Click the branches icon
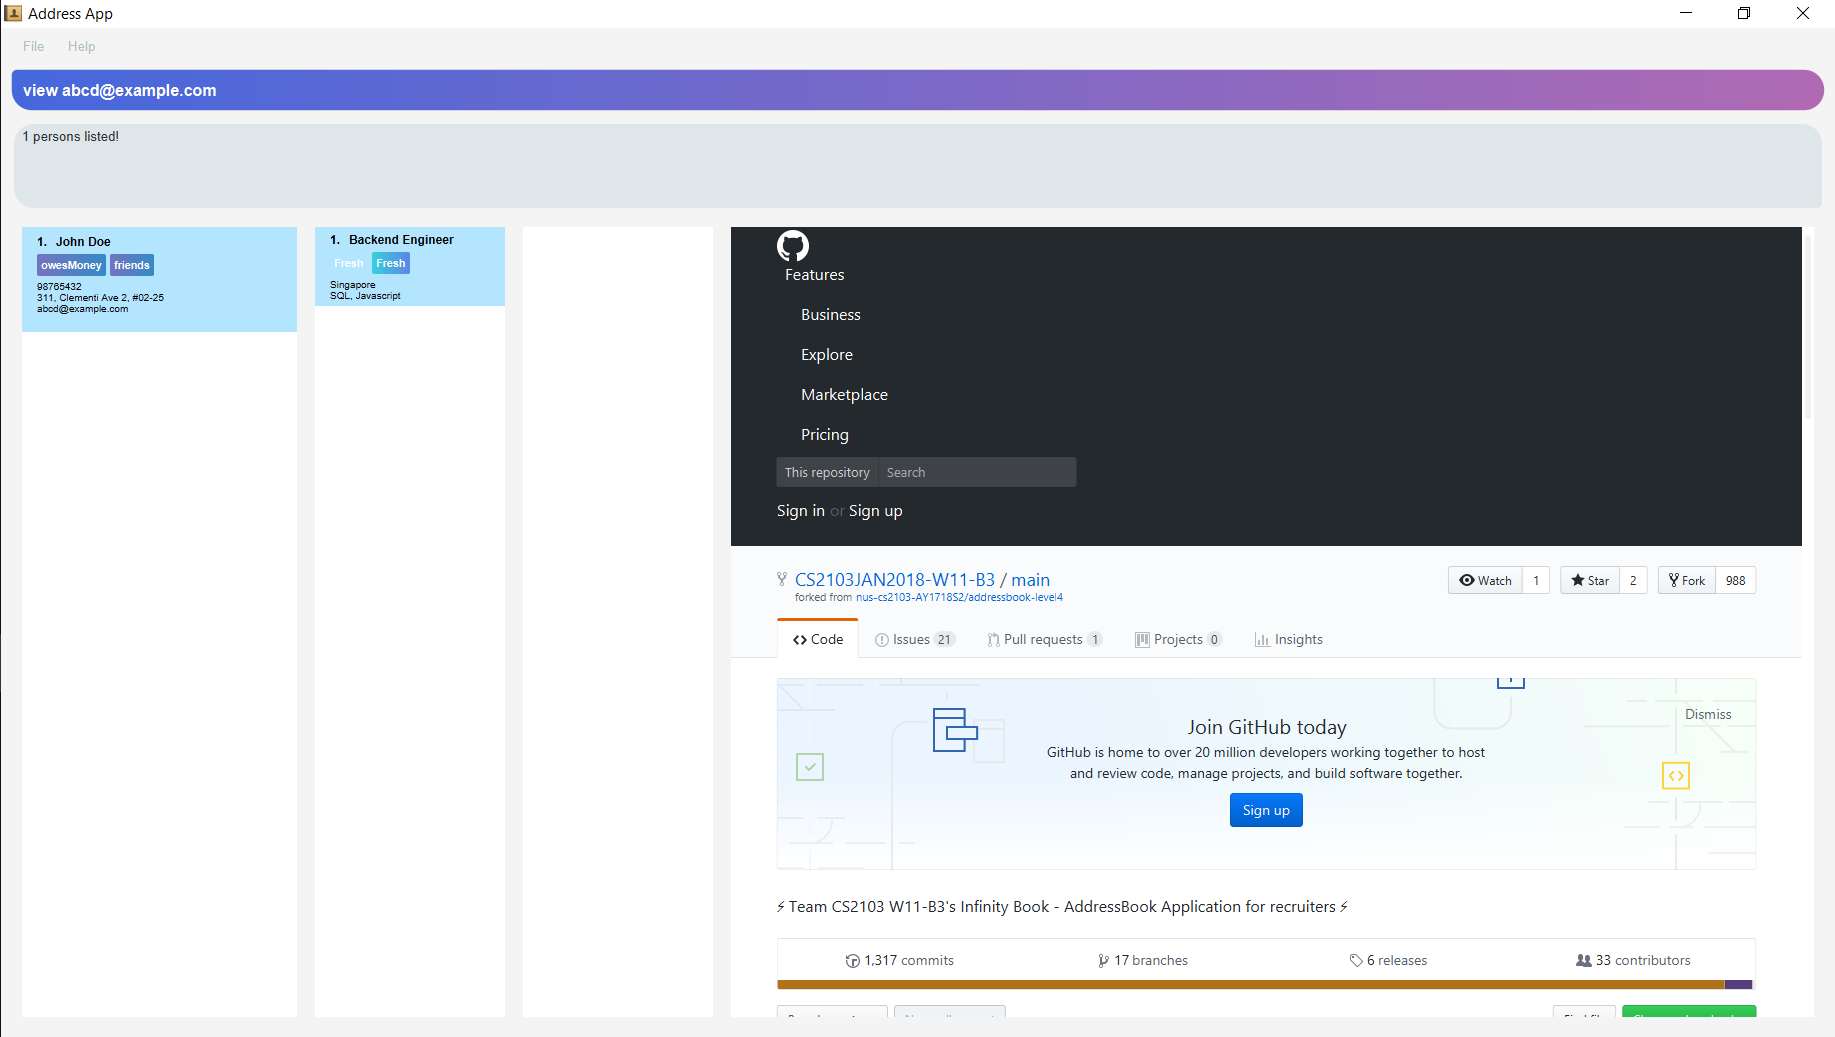Image resolution: width=1835 pixels, height=1037 pixels. tap(1103, 961)
